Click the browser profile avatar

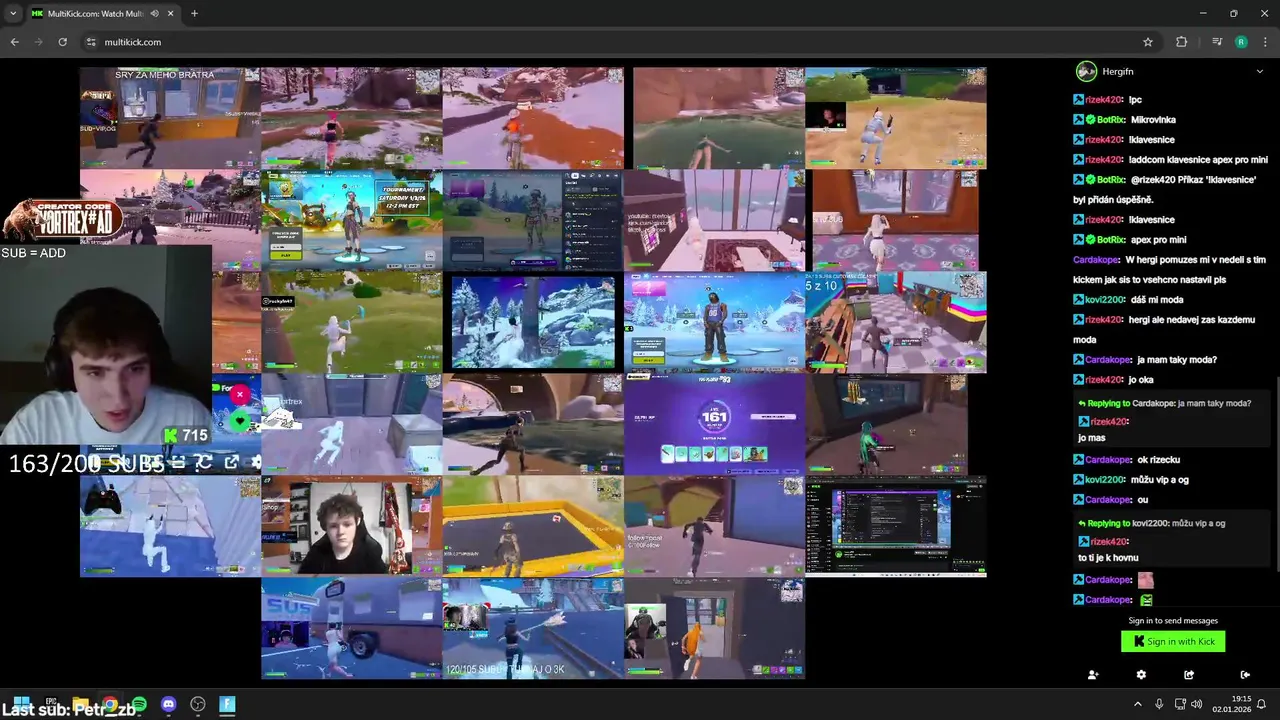coord(1241,42)
